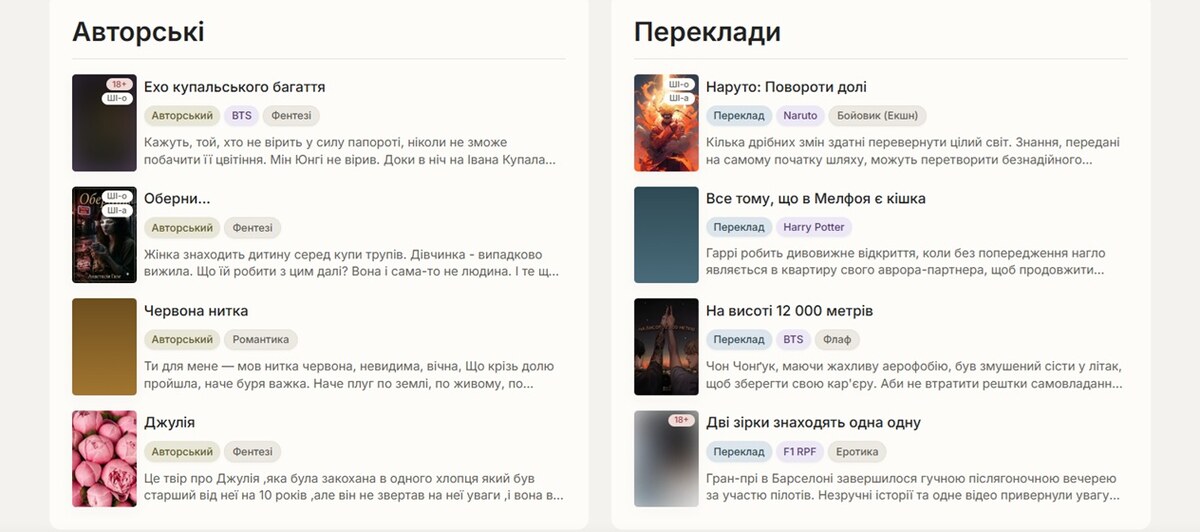Click the description starting 'Кажуть, той, хто не вірить'

350,151
